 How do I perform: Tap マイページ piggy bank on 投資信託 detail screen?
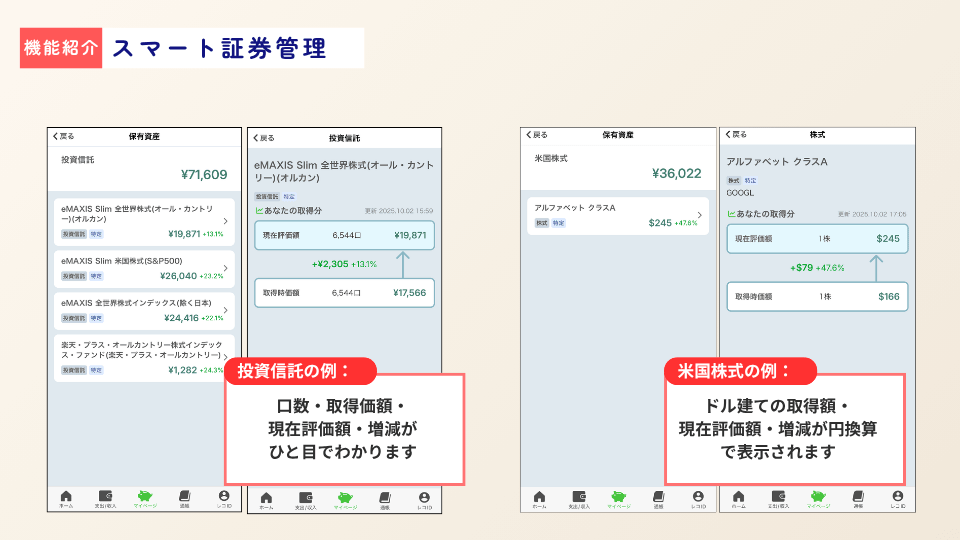tap(345, 498)
